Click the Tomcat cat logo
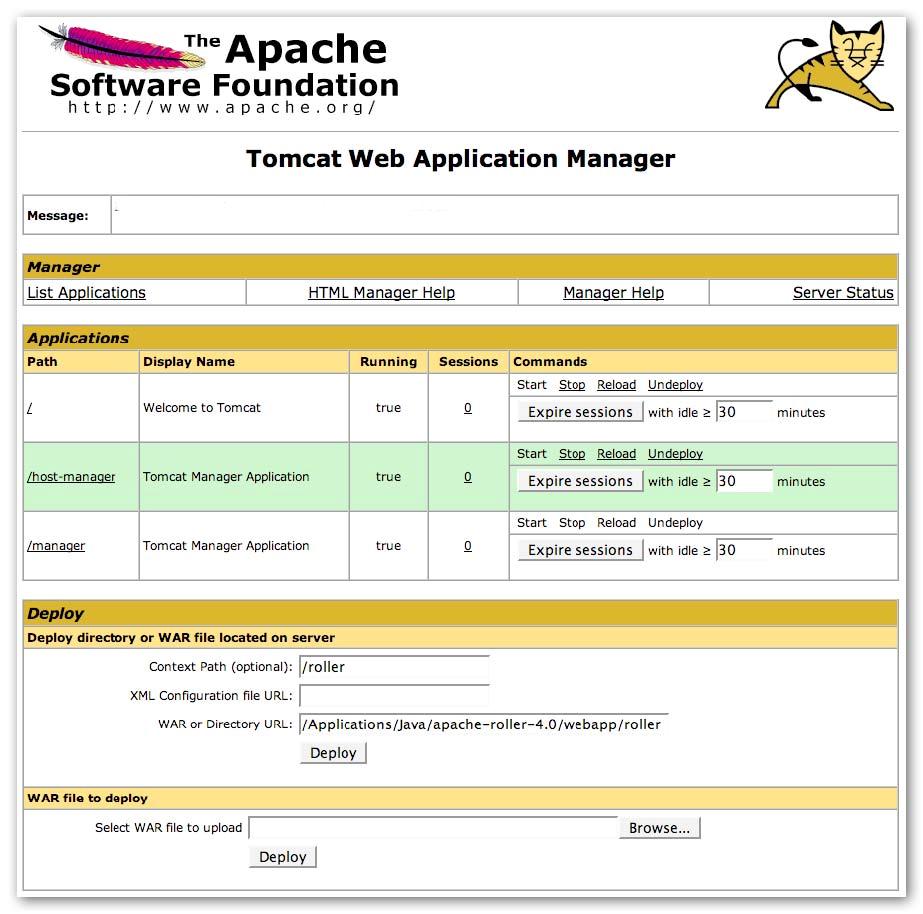923x914 pixels. [x=829, y=66]
